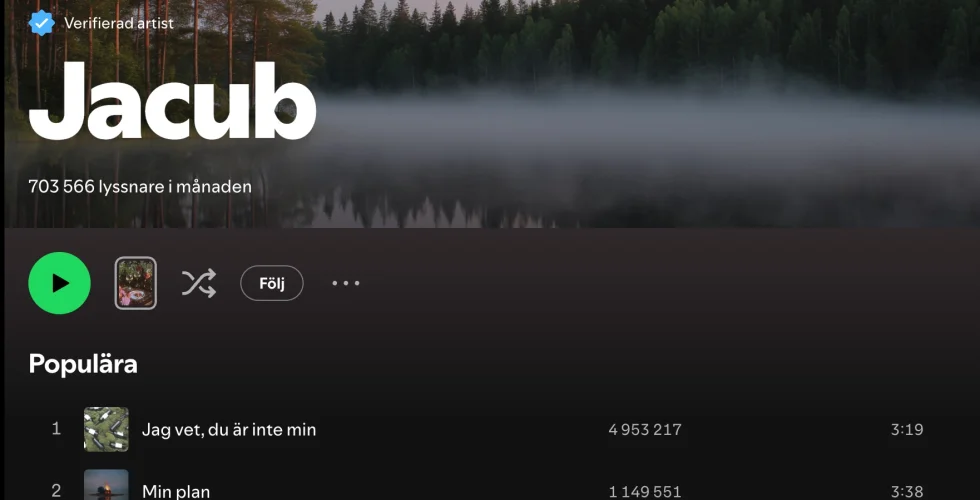Click track number 2 in the popular list

(x=56, y=491)
